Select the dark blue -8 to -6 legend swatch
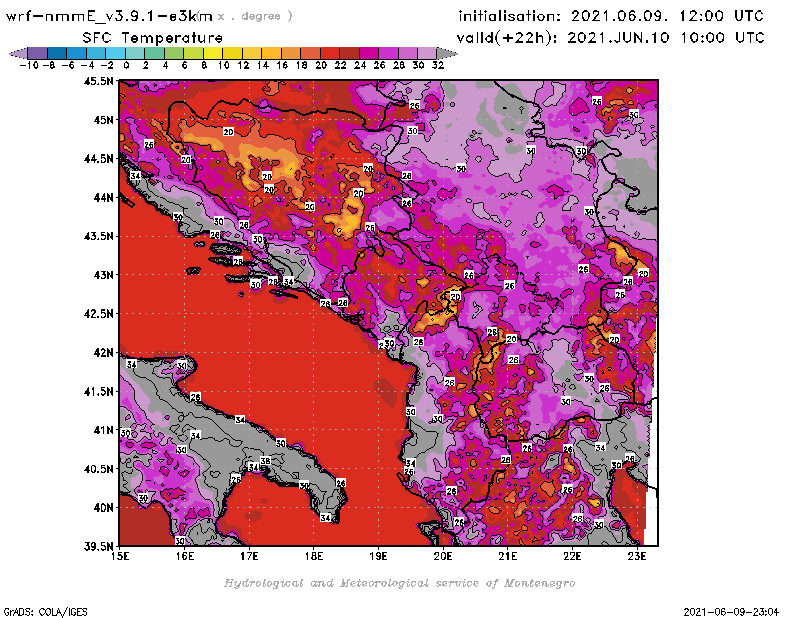This screenshot has width=800, height=618. (57, 53)
